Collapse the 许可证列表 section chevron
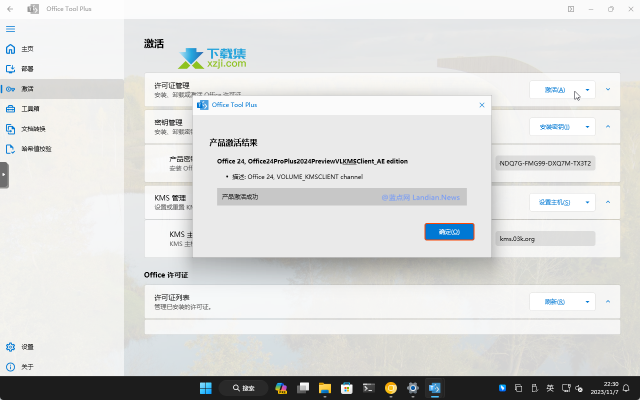The height and width of the screenshot is (400, 640). (x=608, y=302)
